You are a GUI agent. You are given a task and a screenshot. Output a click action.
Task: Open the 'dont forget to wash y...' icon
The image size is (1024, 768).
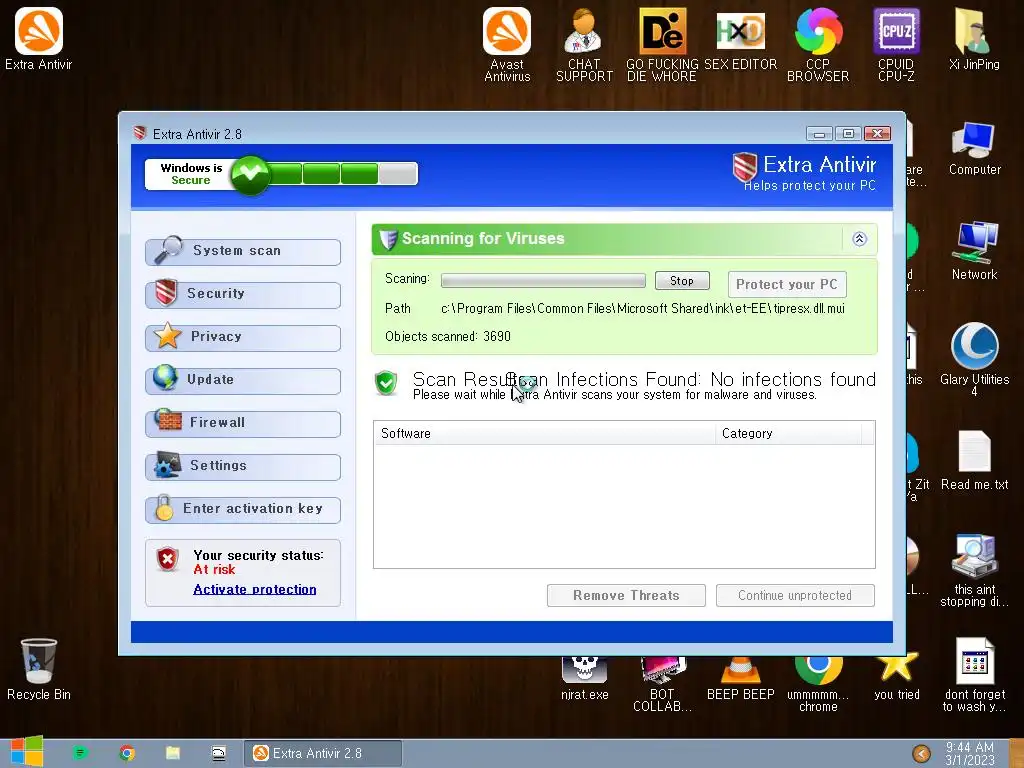(974, 675)
